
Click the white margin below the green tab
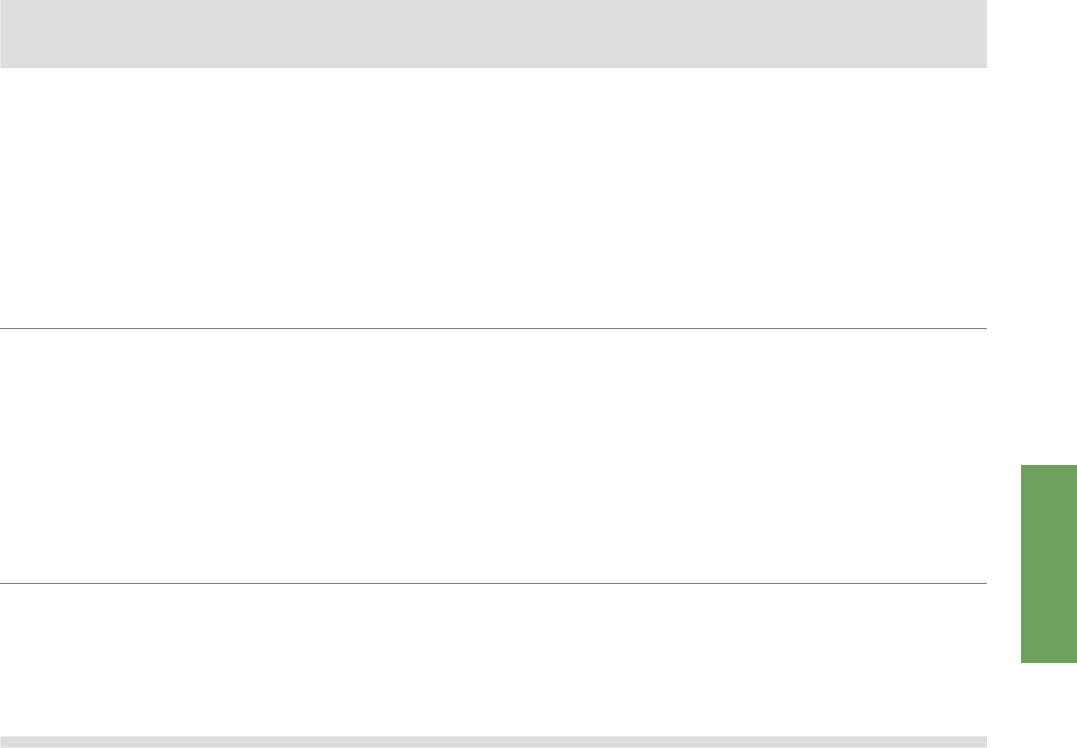click(x=1049, y=705)
